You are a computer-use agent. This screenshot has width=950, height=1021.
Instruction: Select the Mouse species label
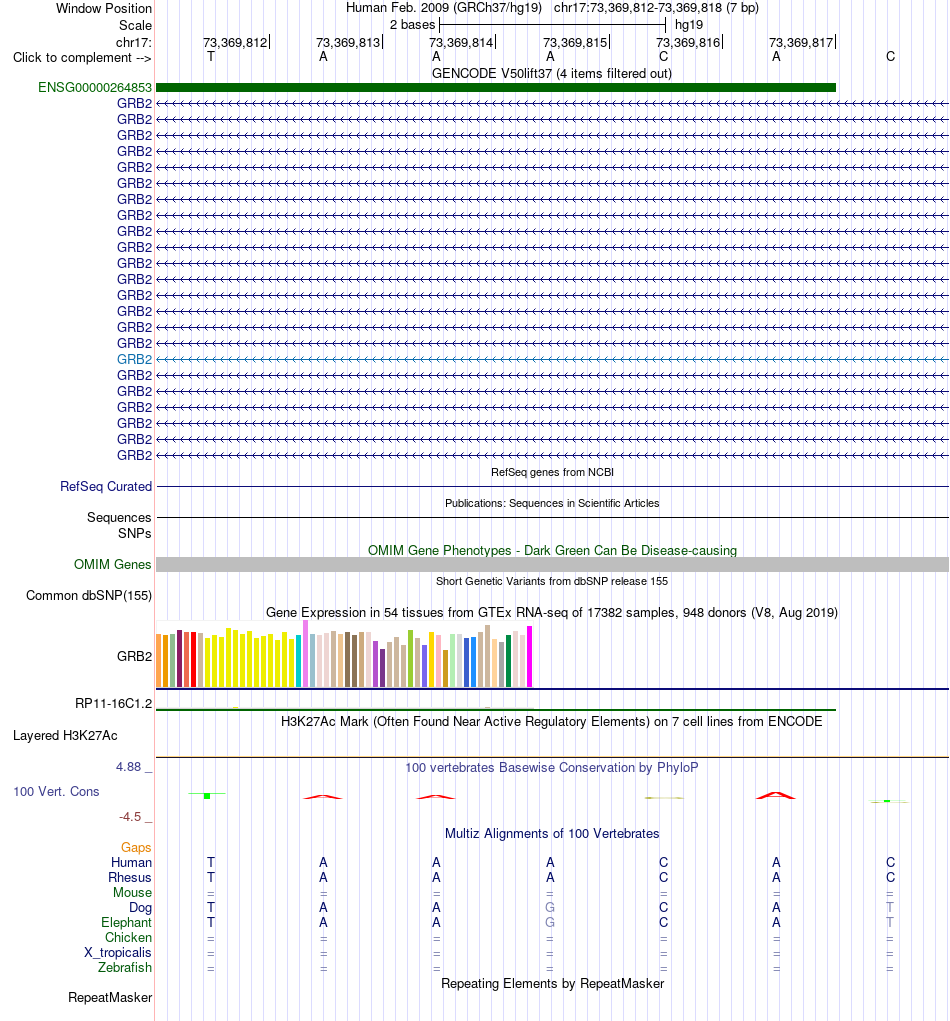[x=132, y=893]
